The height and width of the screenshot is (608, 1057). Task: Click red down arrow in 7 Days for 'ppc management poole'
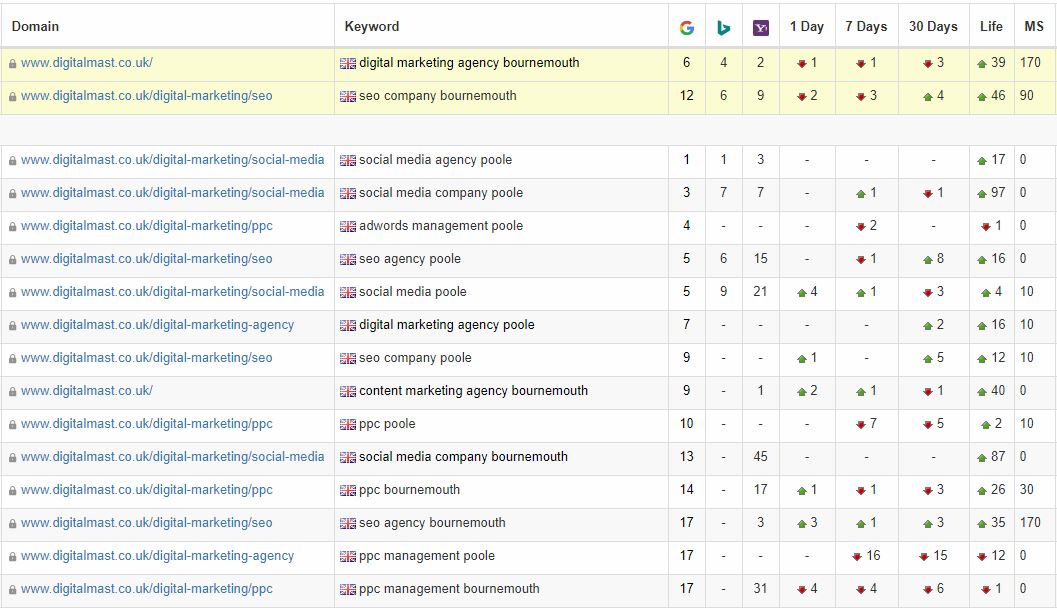(x=857, y=557)
